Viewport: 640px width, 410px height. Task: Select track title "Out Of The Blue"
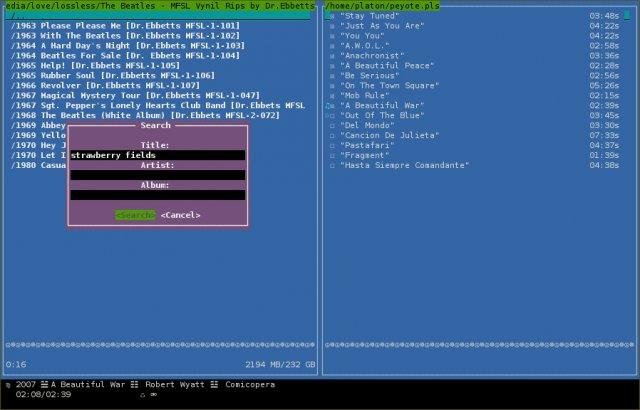pos(382,116)
